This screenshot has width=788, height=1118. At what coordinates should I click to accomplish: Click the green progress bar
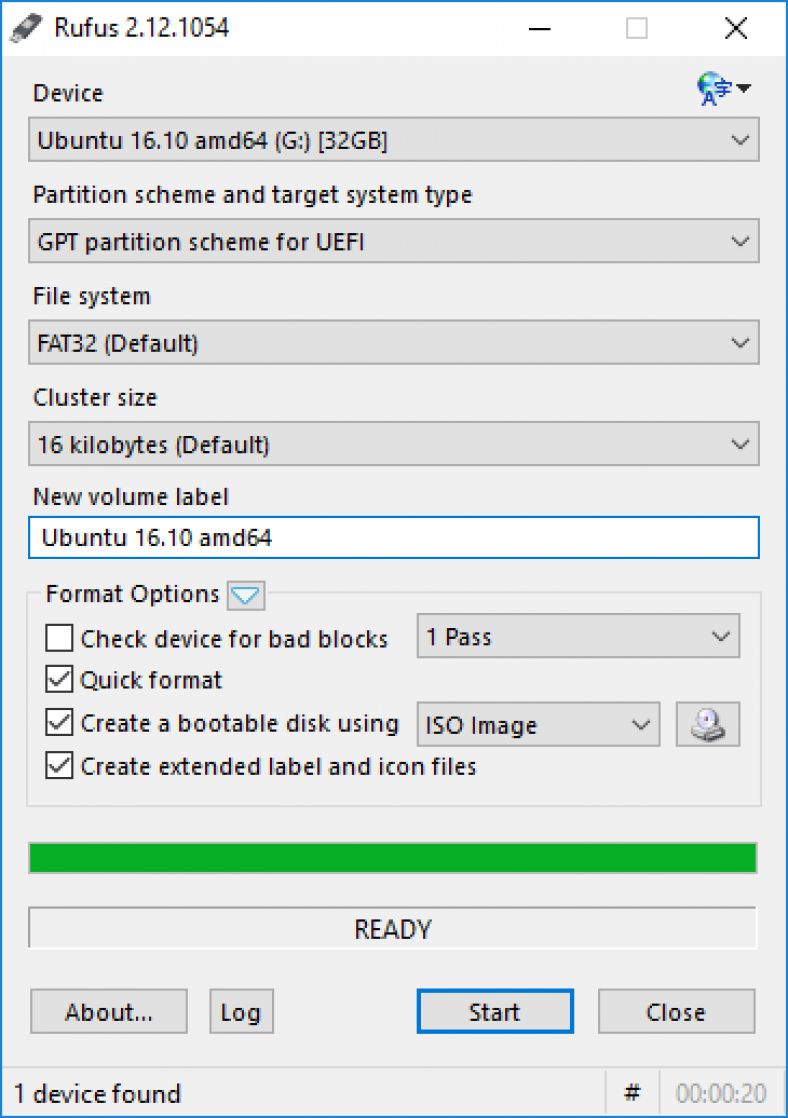[393, 858]
